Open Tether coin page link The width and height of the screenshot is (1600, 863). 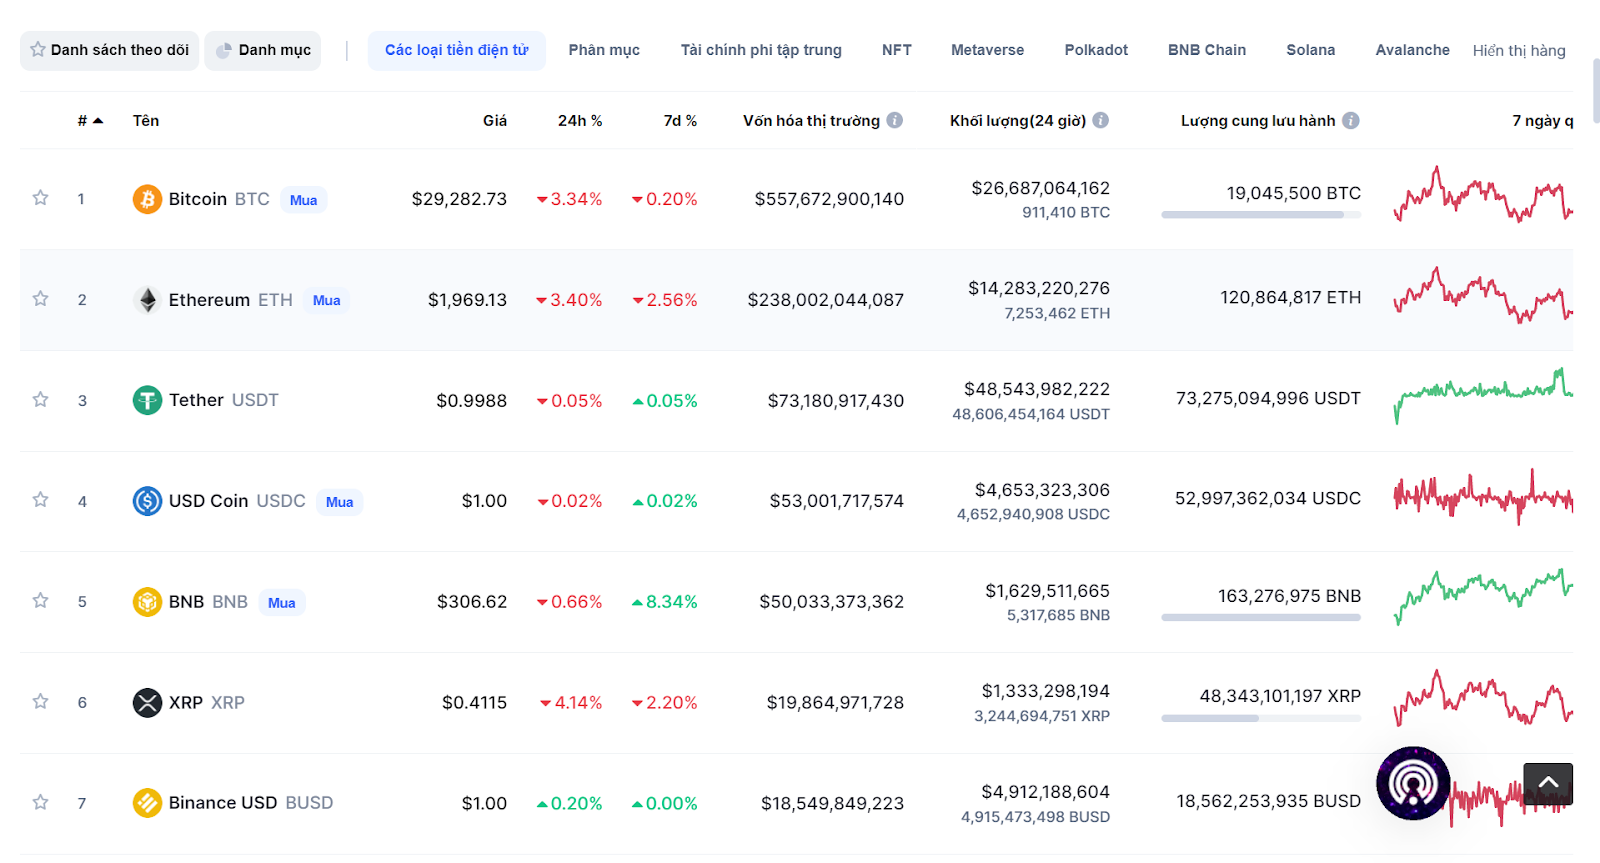(223, 400)
